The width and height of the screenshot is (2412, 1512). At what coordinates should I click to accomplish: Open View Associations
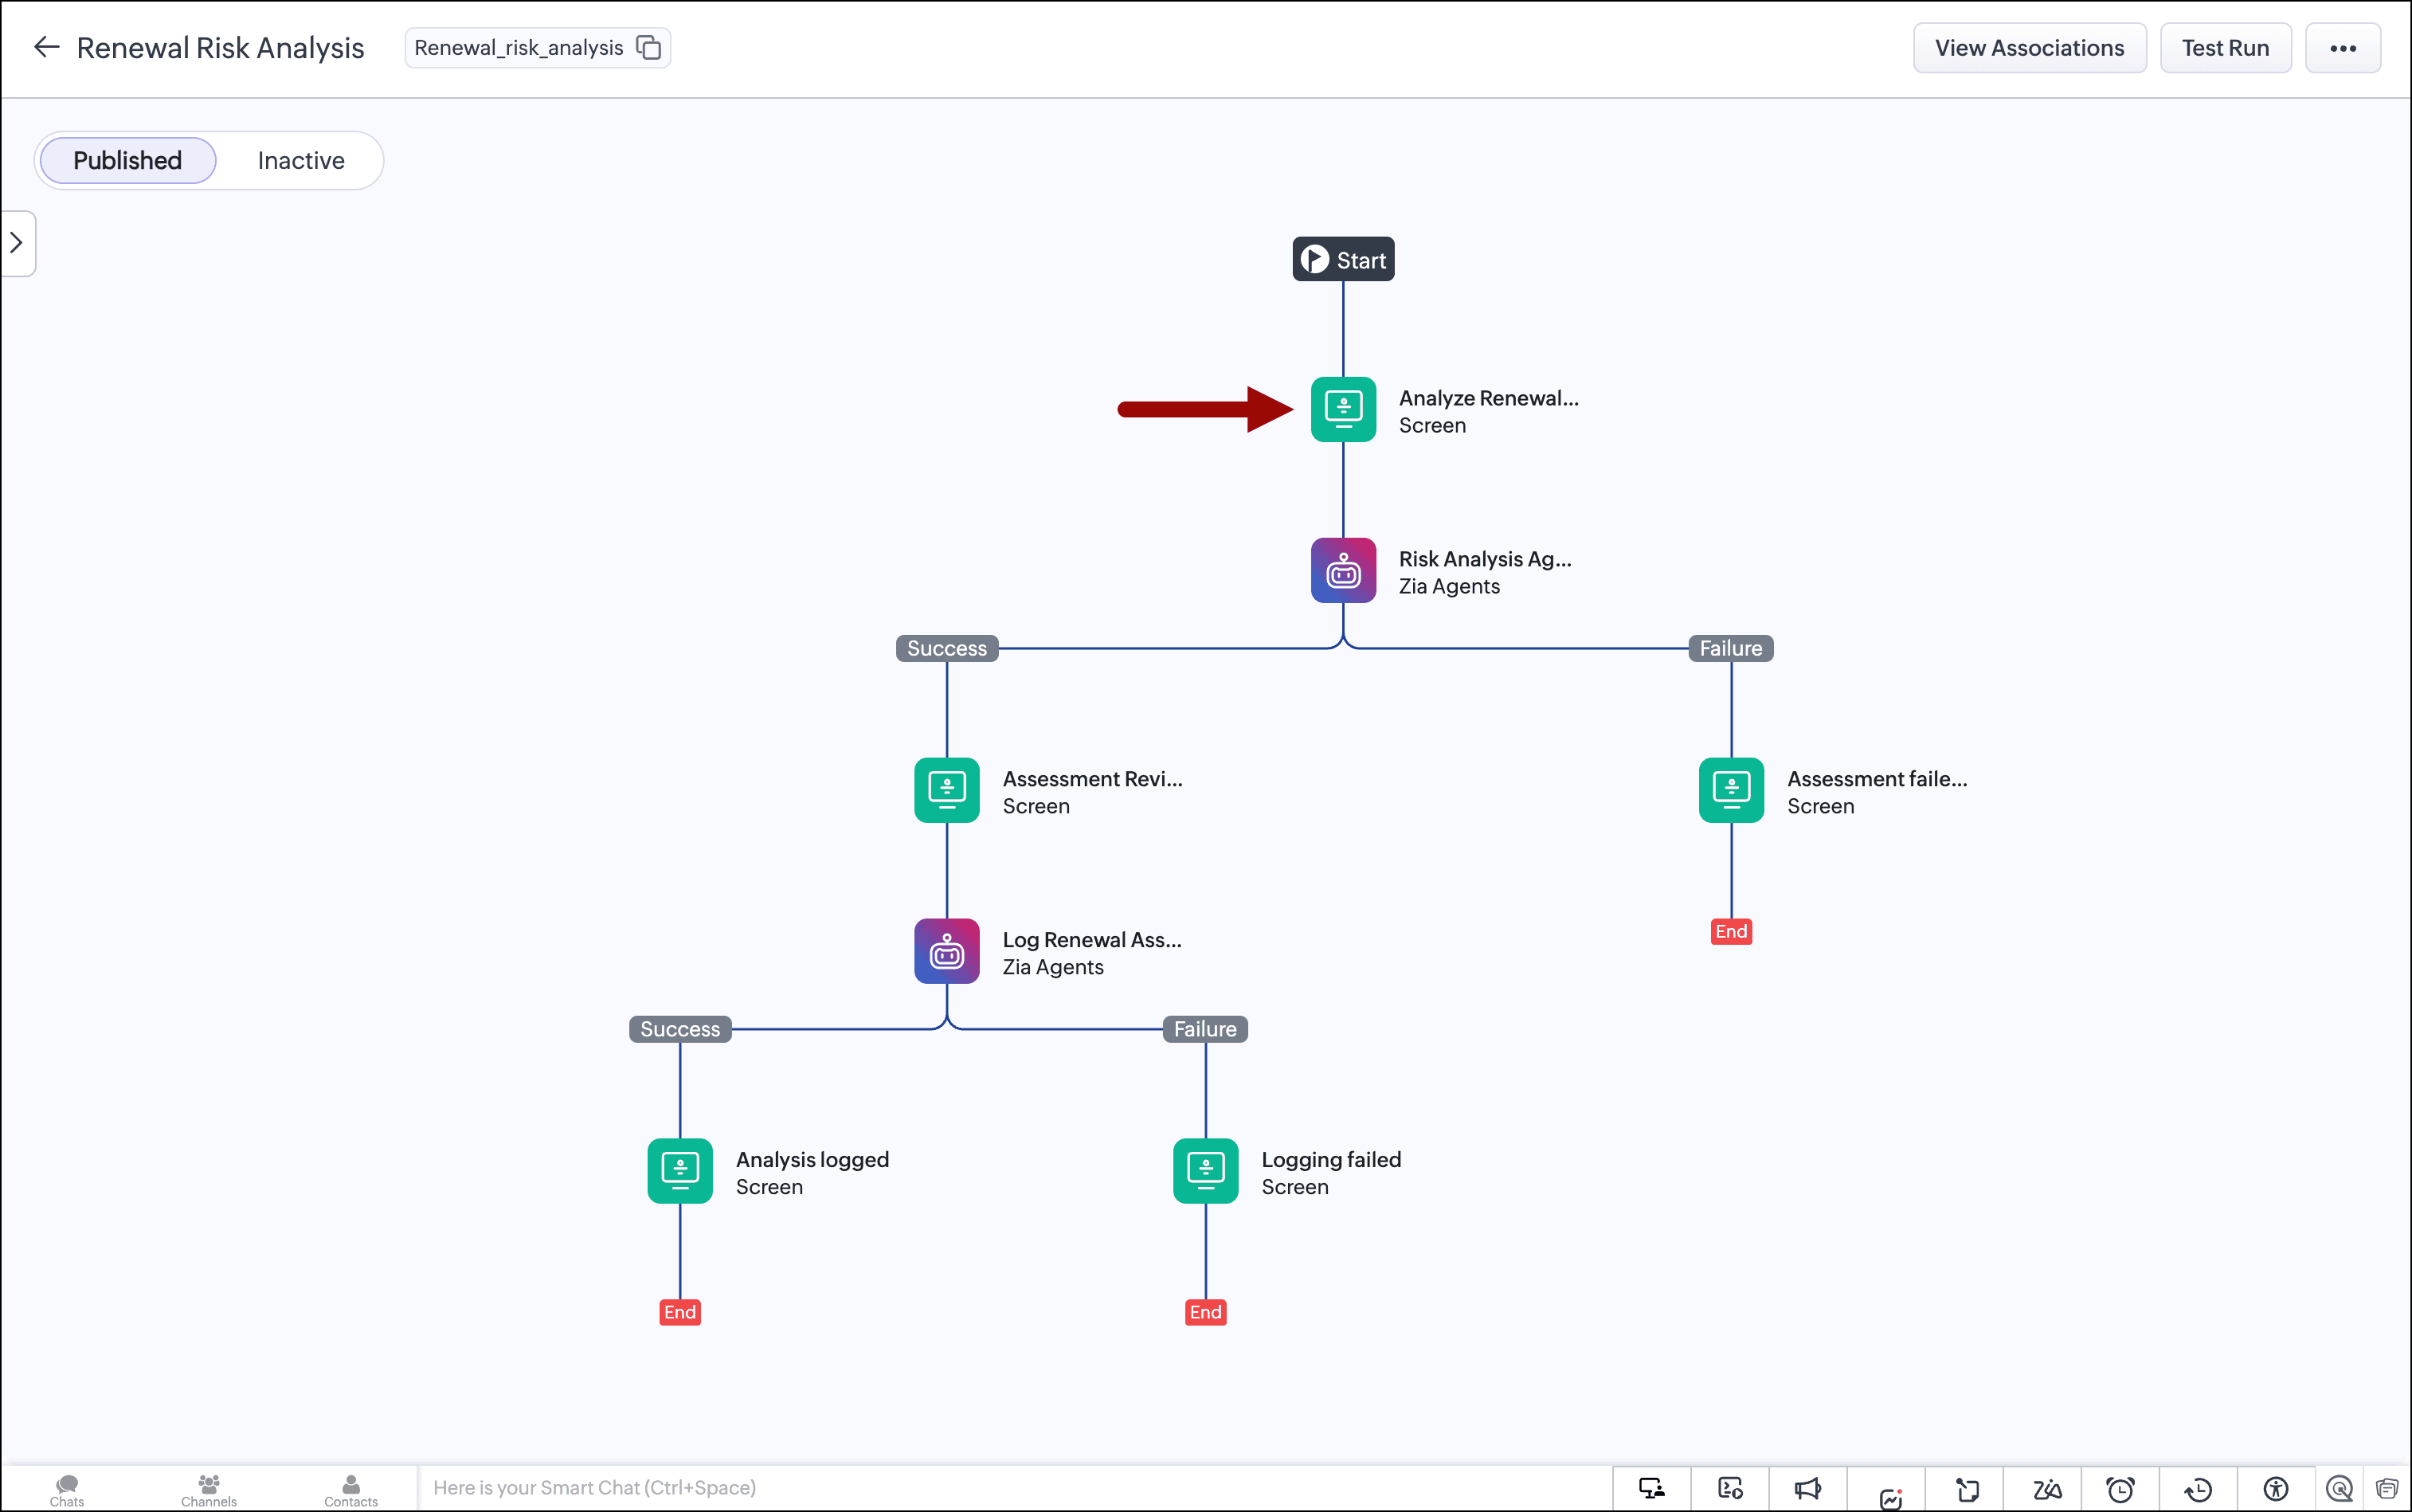2029,48
